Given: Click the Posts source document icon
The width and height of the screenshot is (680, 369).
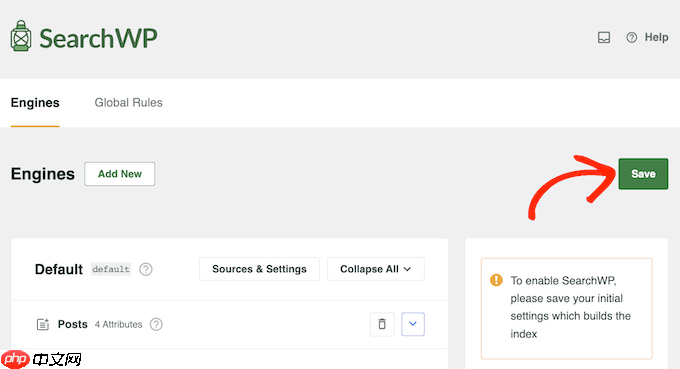Looking at the screenshot, I should click(x=42, y=324).
